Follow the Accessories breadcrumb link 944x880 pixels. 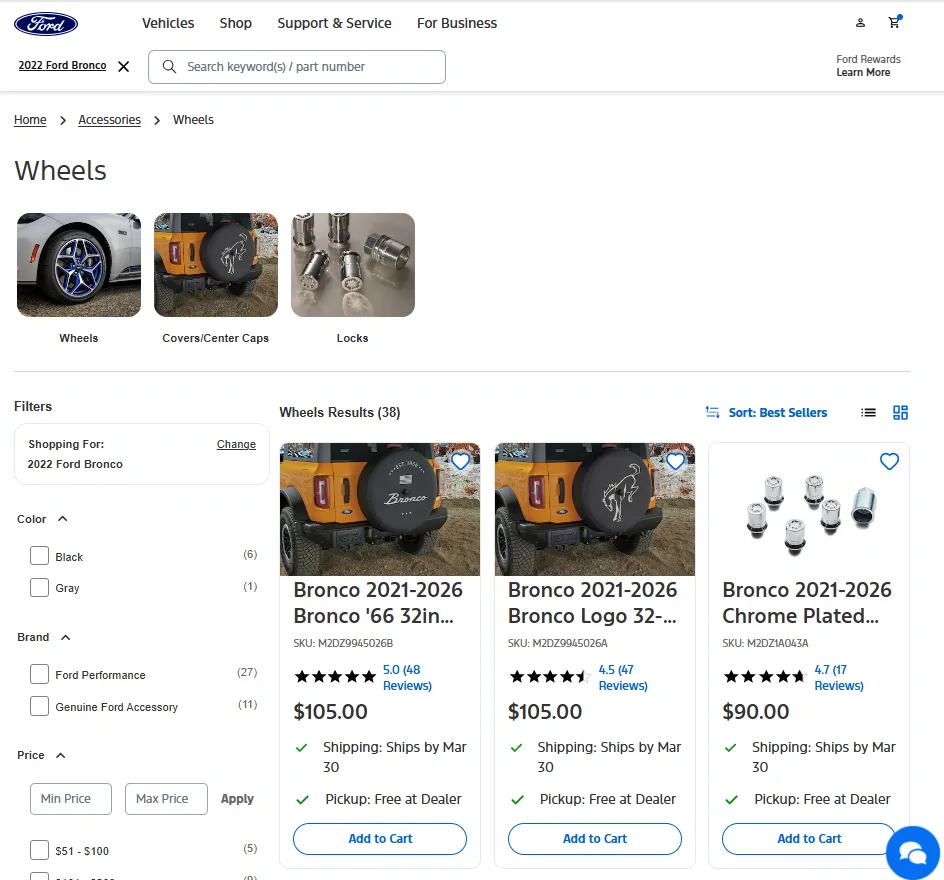(x=109, y=119)
